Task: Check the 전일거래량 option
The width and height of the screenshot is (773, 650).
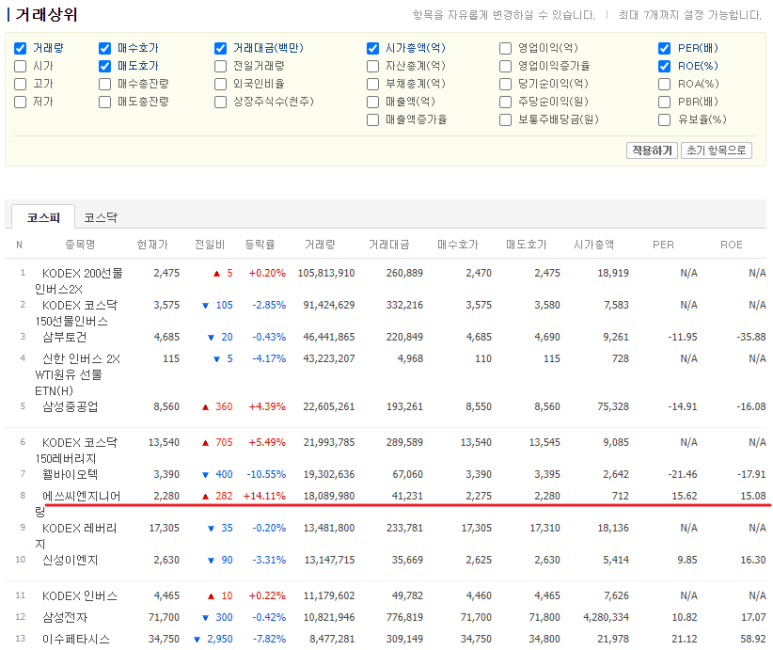Action: point(220,66)
